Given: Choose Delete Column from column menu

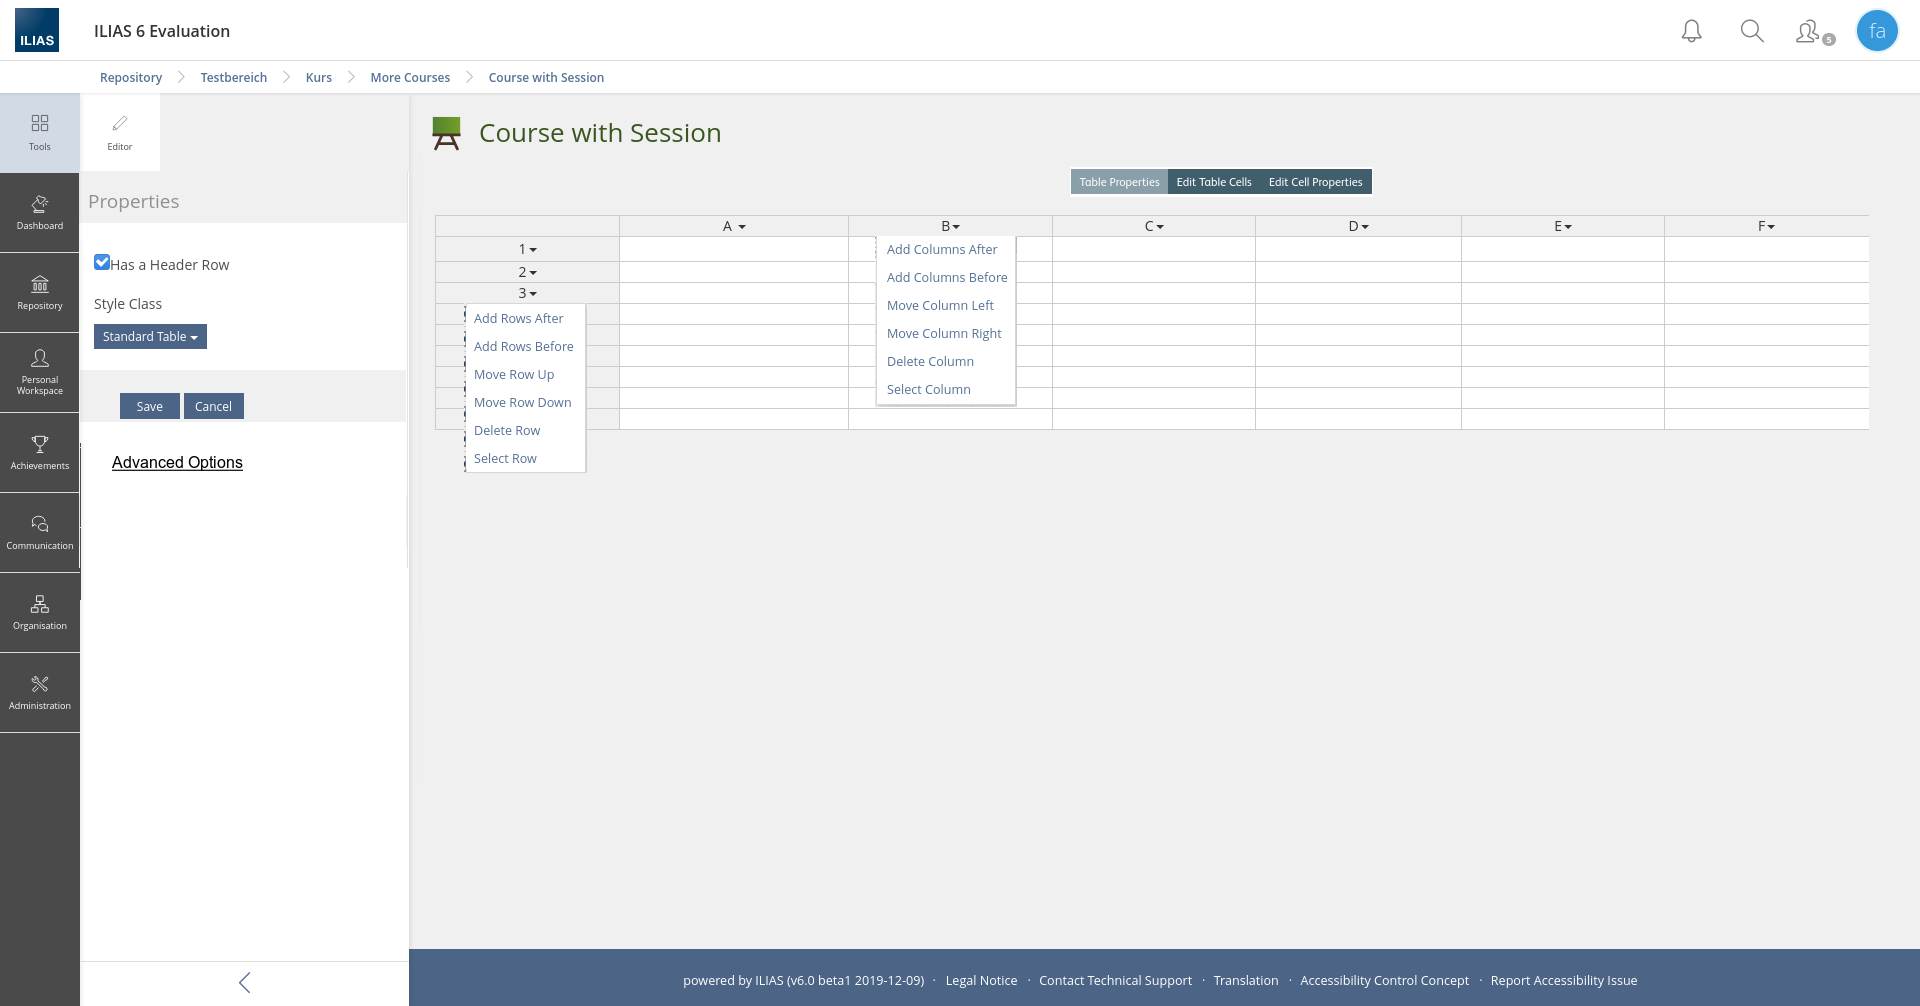Looking at the screenshot, I should (930, 362).
